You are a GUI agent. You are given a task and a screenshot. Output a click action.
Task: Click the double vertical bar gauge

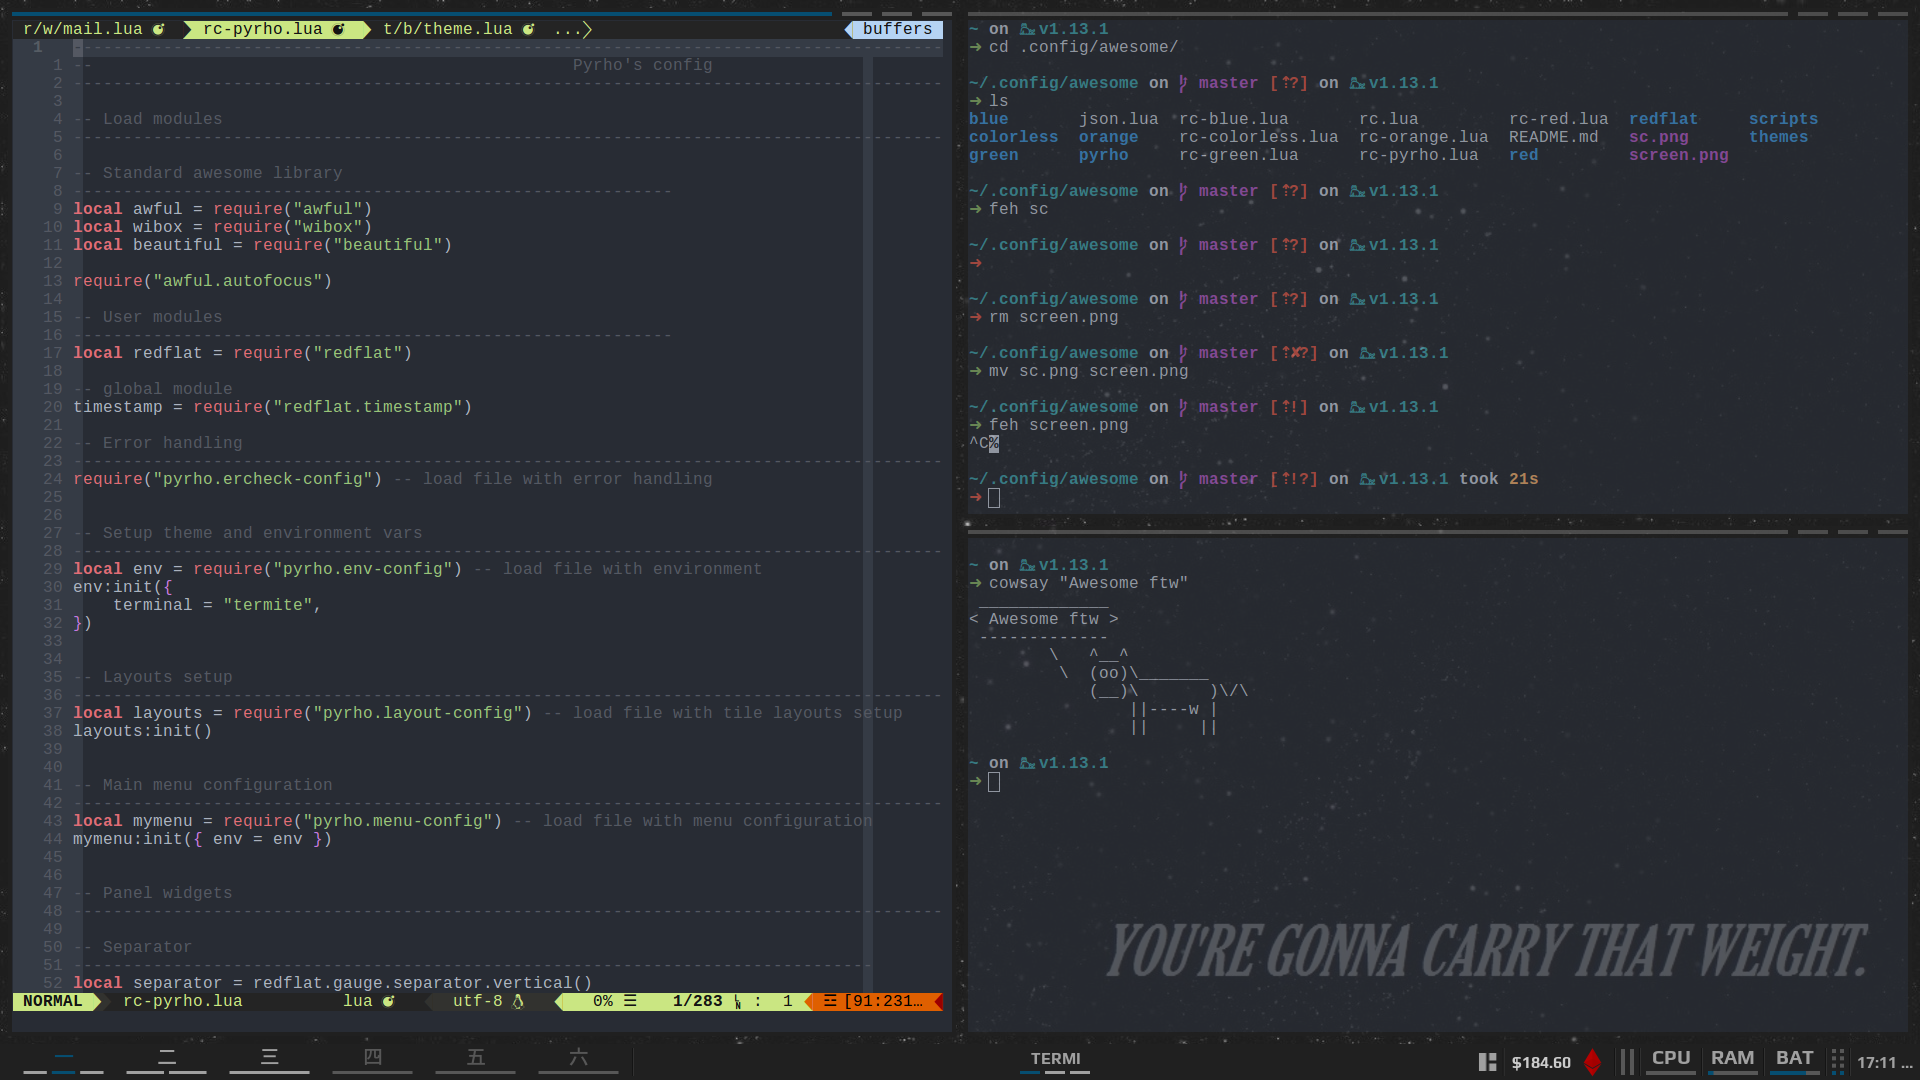[x=1627, y=1062]
